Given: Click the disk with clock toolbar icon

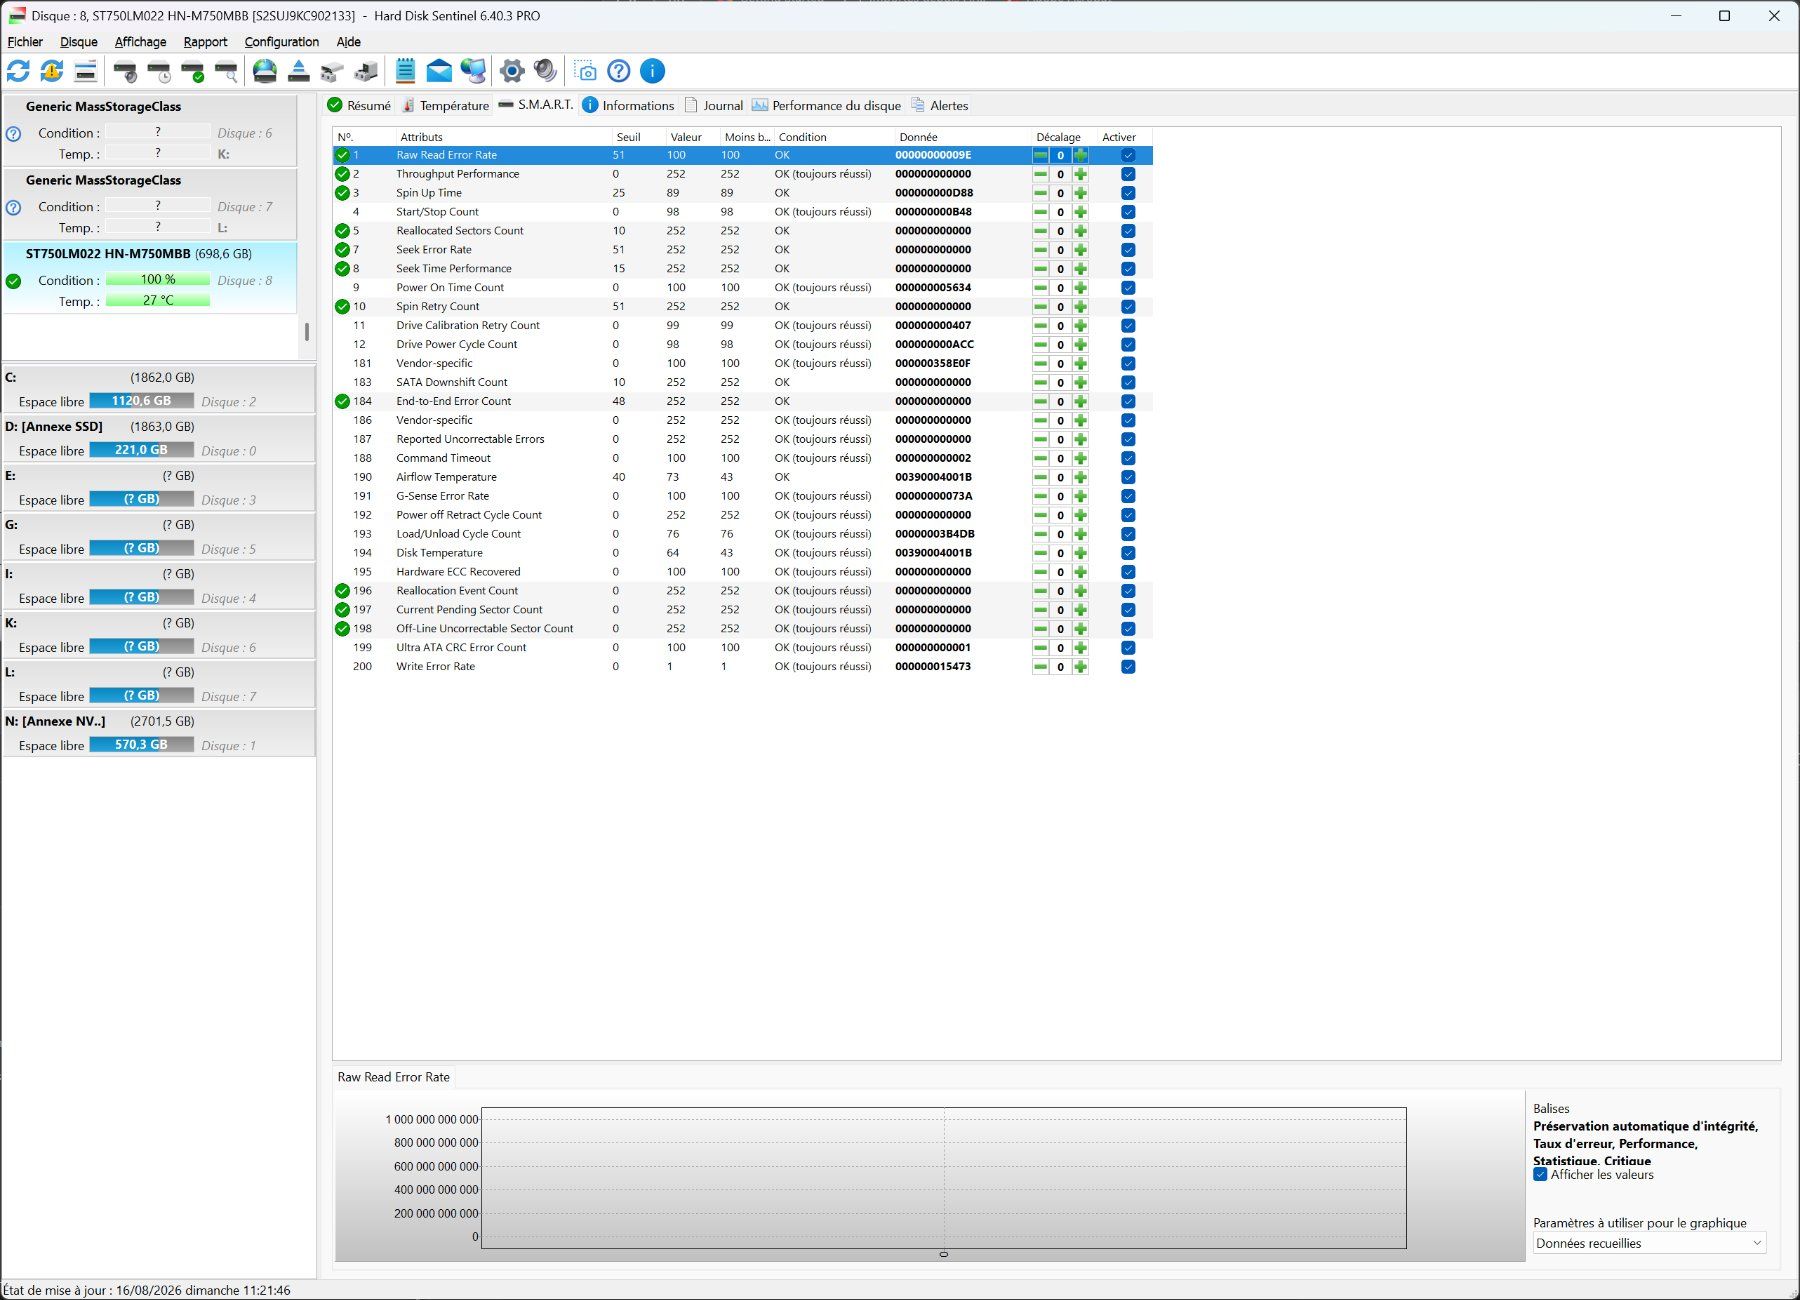Looking at the screenshot, I should pos(159,71).
